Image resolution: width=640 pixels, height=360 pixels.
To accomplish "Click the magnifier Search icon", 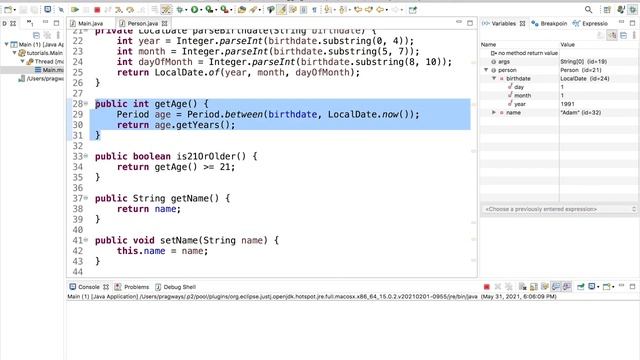I will coord(588,9).
